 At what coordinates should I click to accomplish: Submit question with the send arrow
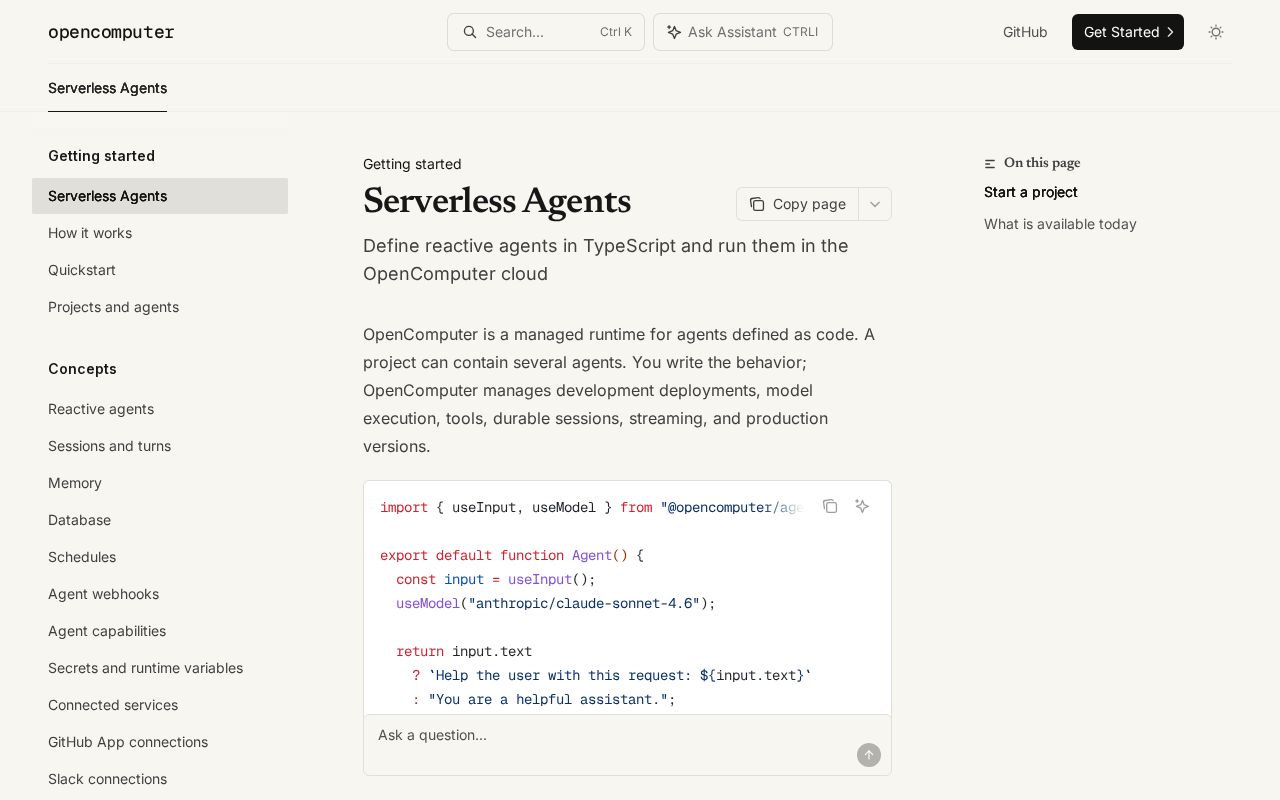tap(869, 755)
